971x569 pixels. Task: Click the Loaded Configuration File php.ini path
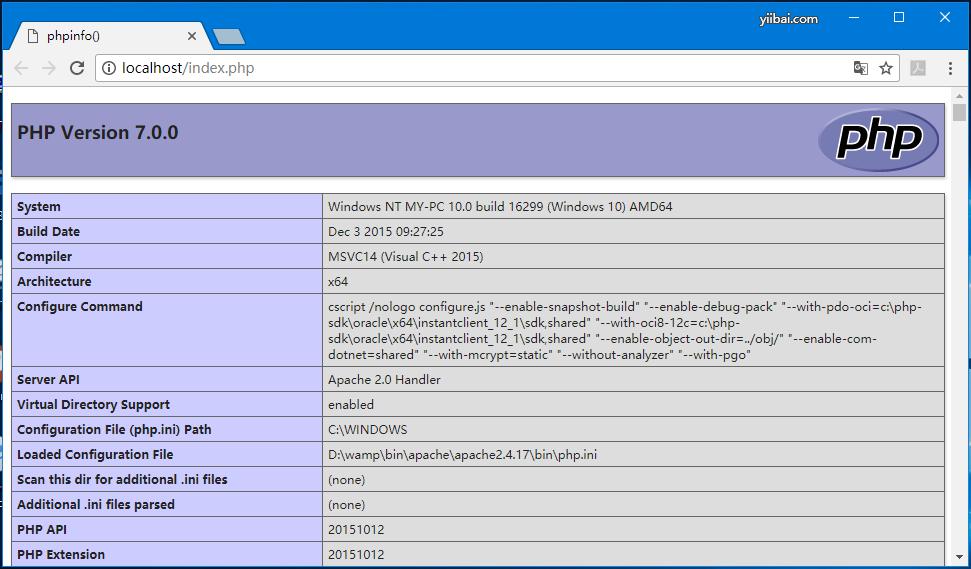coord(462,454)
